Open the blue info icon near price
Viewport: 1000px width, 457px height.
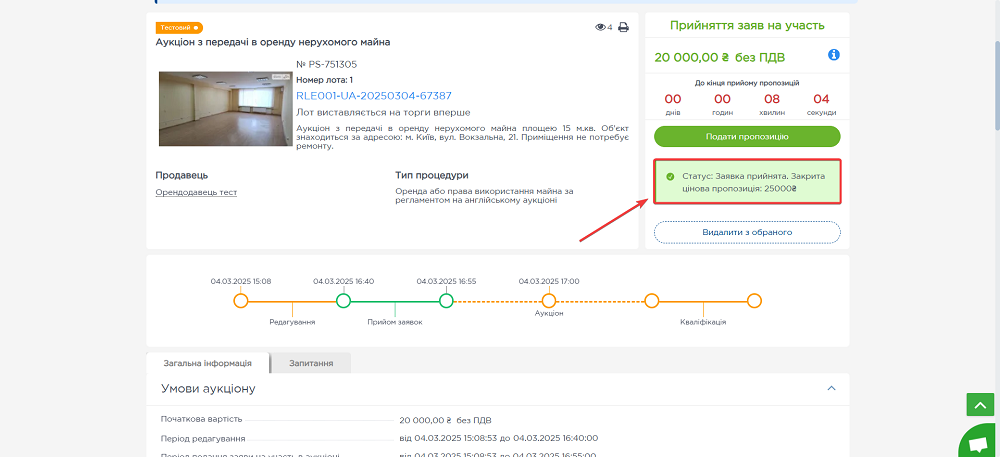(x=833, y=55)
